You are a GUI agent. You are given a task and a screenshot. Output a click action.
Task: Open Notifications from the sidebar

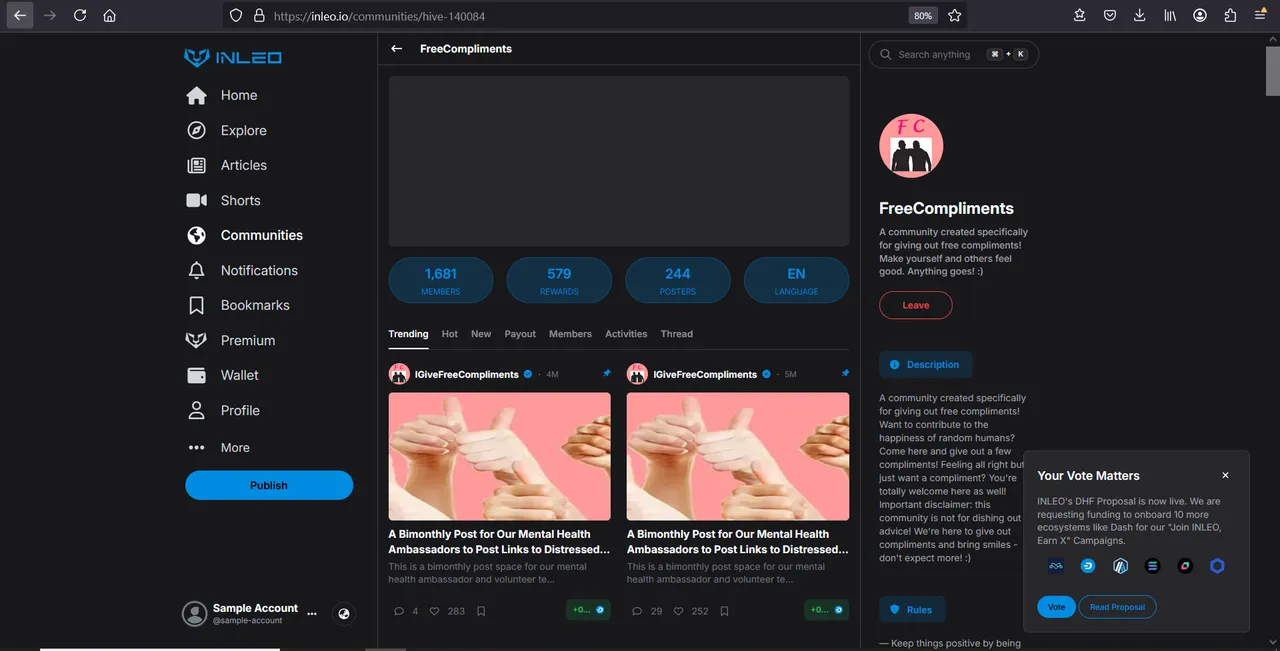[243, 270]
